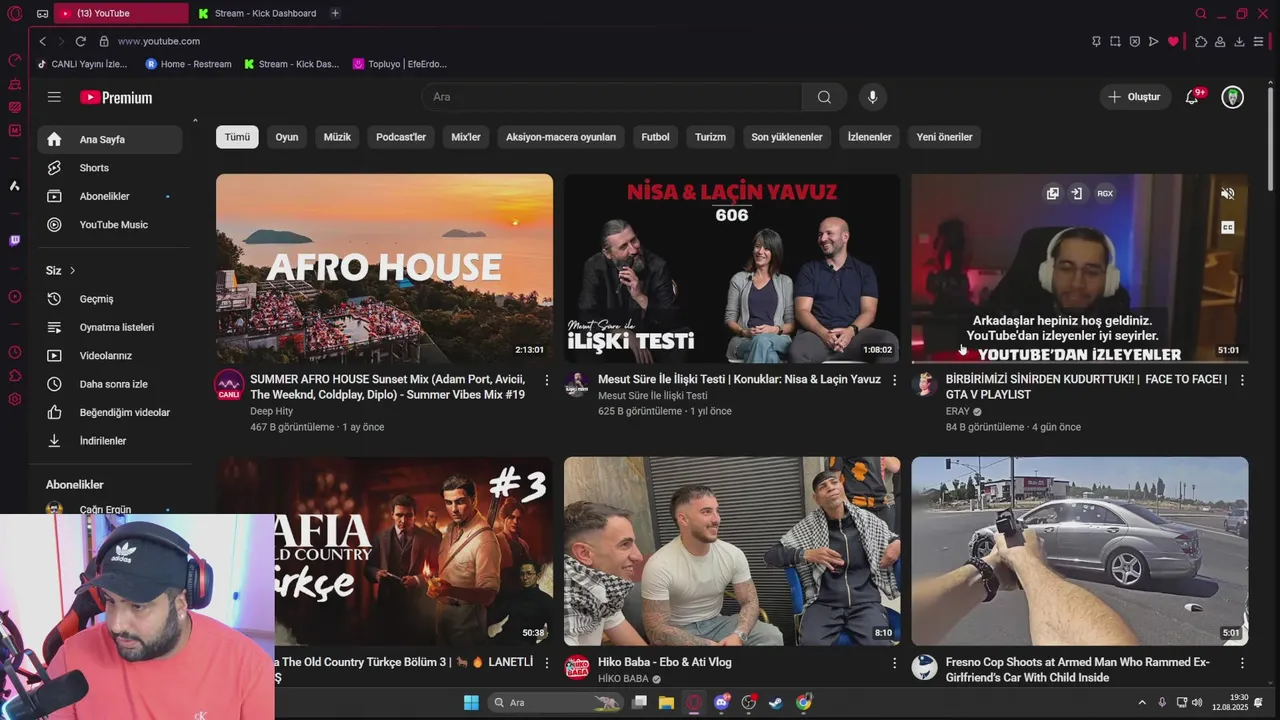This screenshot has width=1280, height=720.
Task: Click the search magnifier button
Action: click(x=824, y=97)
